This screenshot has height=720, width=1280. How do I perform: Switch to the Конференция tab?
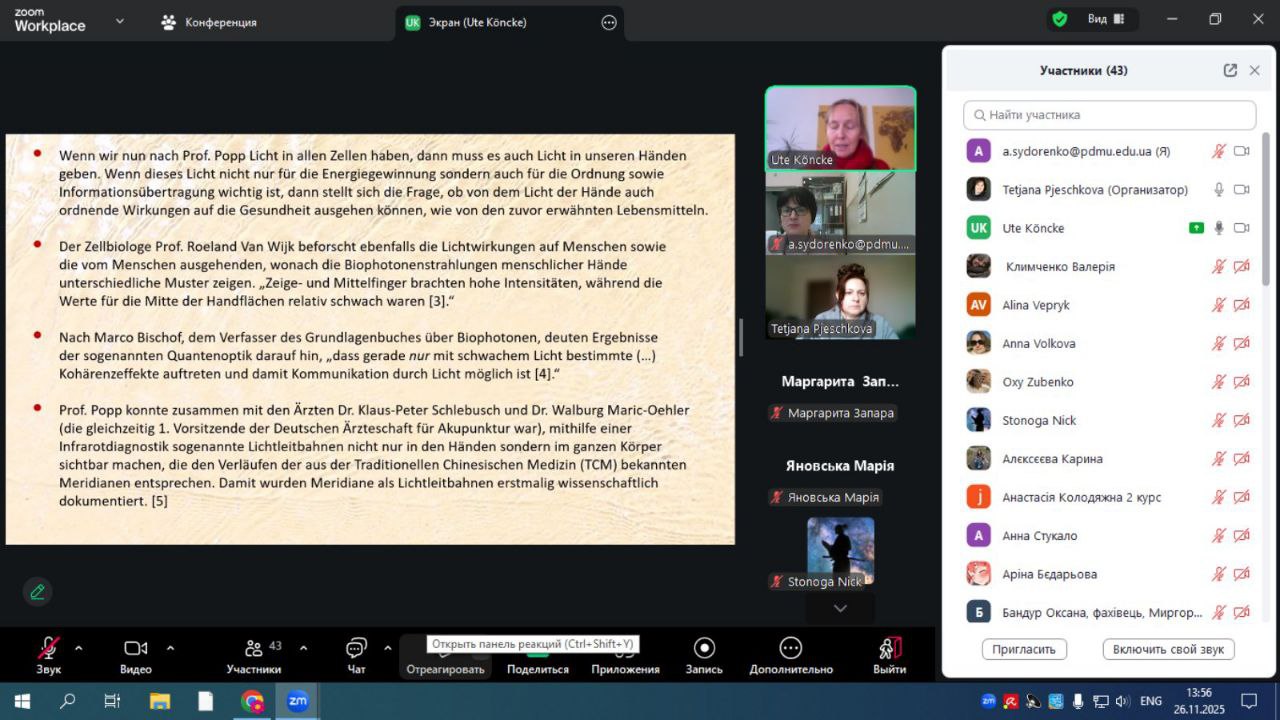pyautogui.click(x=209, y=22)
